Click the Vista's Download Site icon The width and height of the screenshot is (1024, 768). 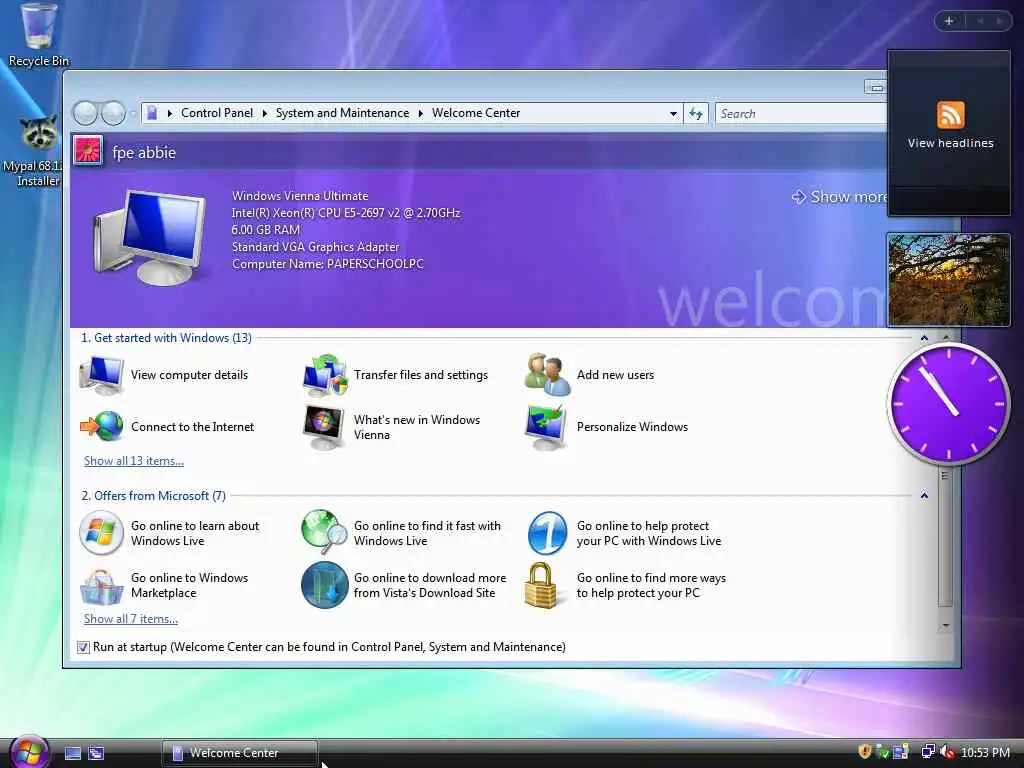tap(325, 585)
